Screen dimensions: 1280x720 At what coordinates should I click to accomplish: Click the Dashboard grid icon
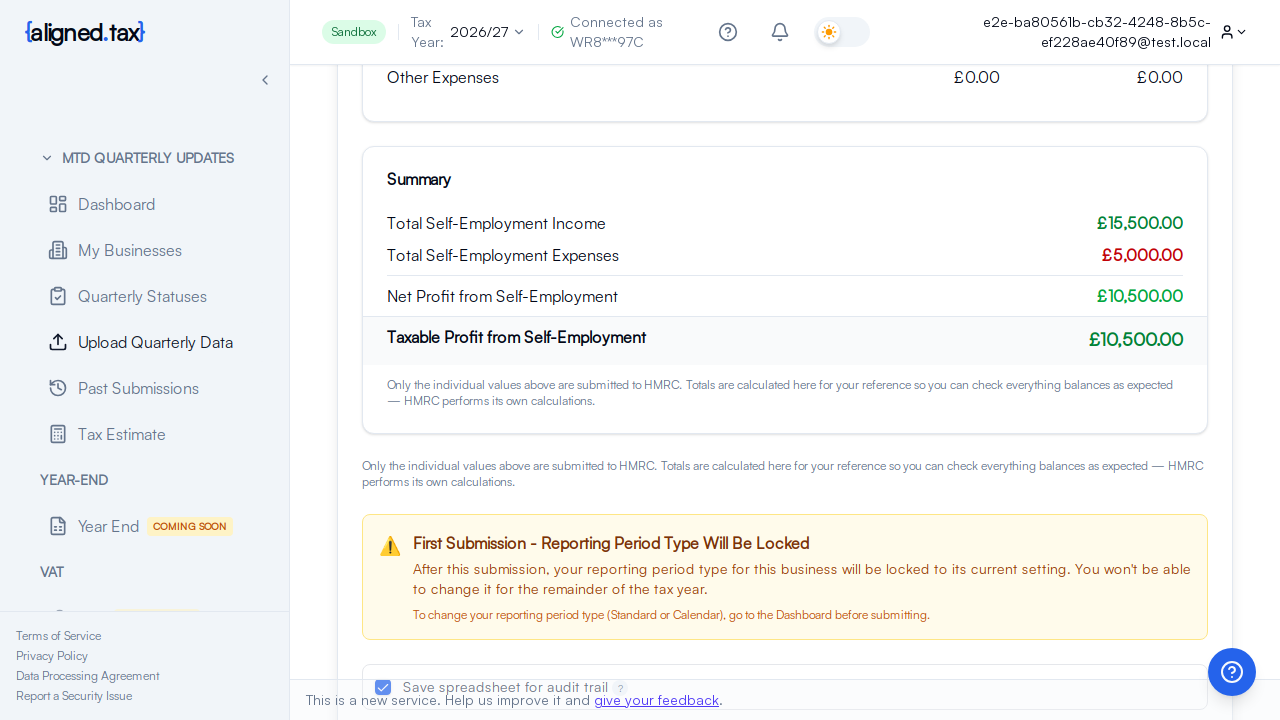click(58, 204)
